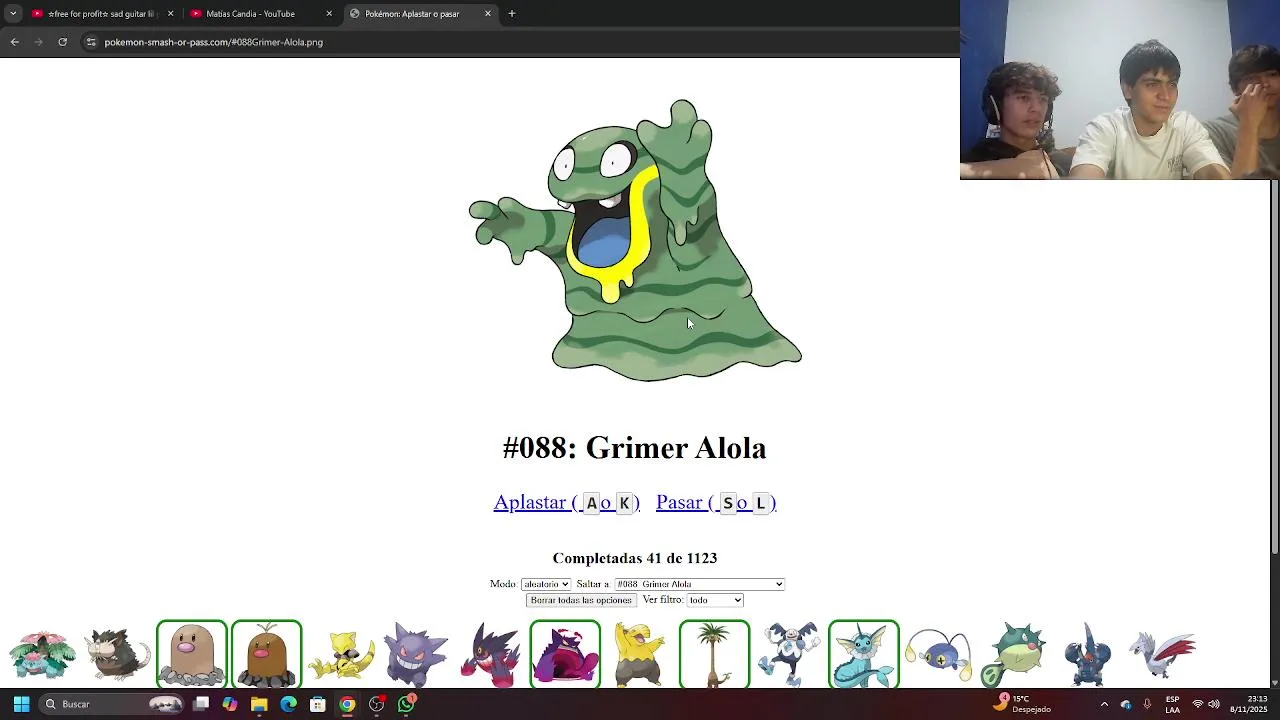
Task: Open the Ver filtro dropdown
Action: coord(715,600)
